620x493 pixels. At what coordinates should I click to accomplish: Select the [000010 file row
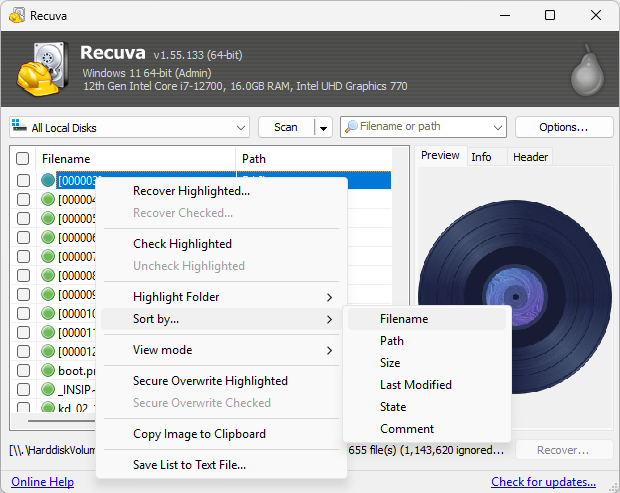tap(77, 314)
